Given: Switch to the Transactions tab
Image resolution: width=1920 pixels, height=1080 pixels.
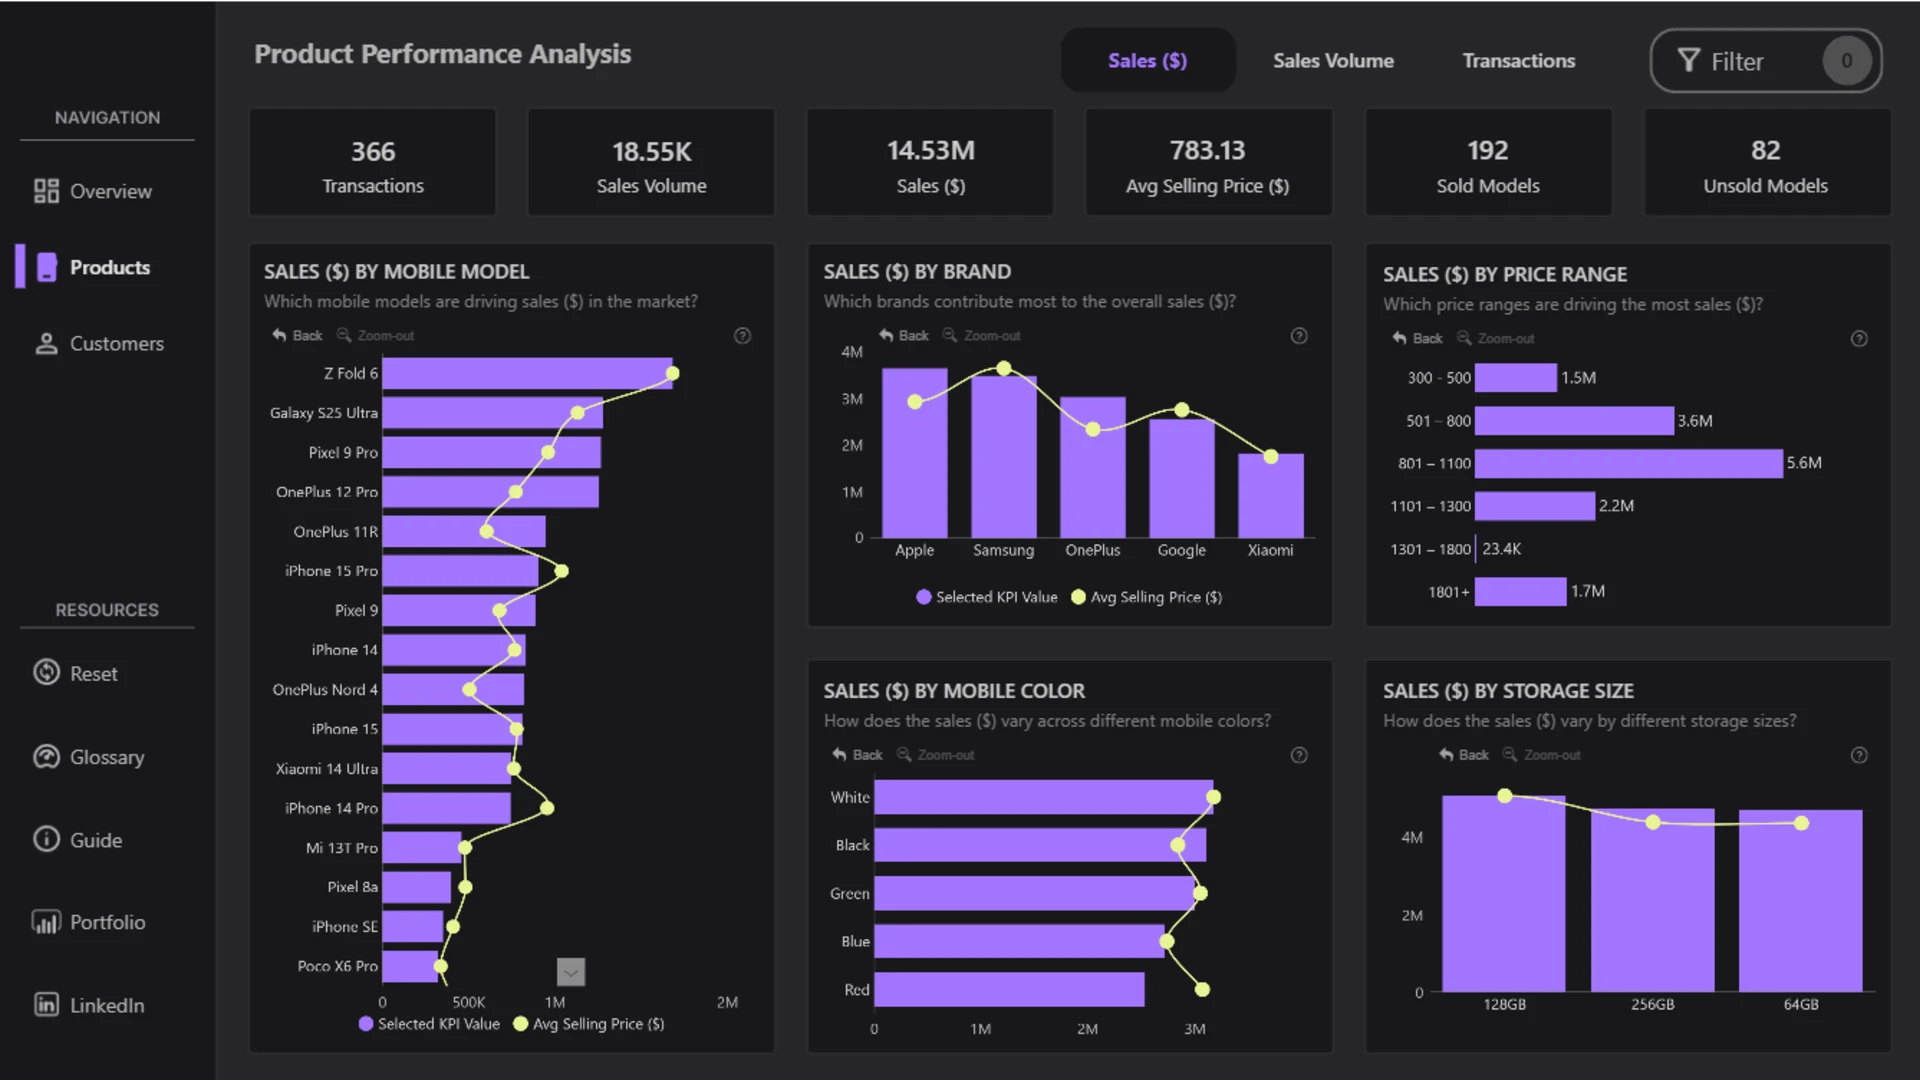Looking at the screenshot, I should point(1518,61).
